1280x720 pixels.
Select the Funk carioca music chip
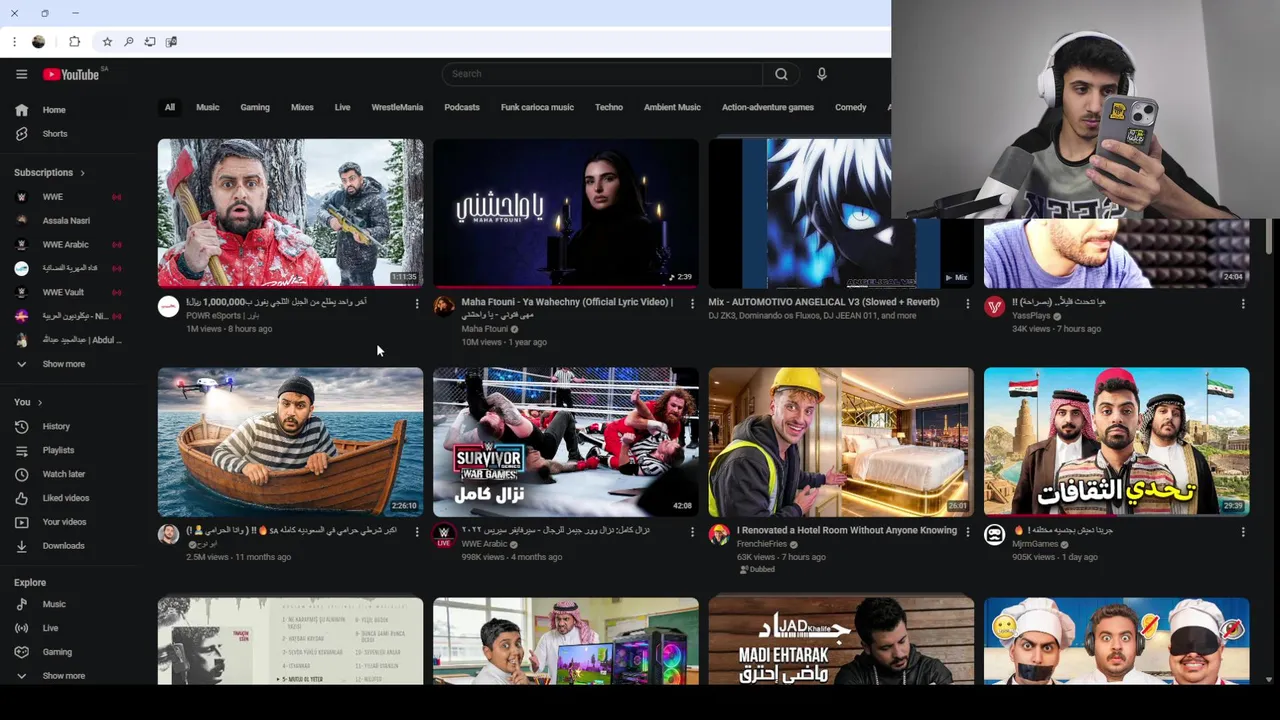537,108
